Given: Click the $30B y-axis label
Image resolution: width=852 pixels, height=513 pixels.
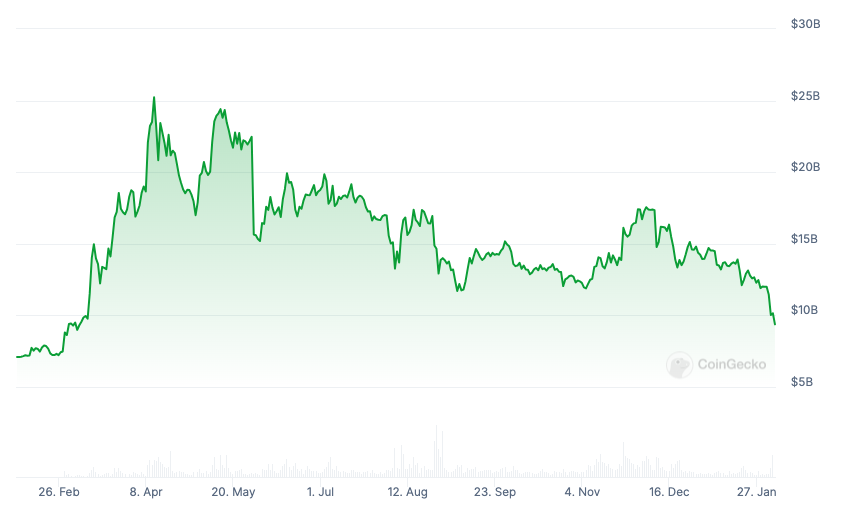Looking at the screenshot, I should coord(805,23).
